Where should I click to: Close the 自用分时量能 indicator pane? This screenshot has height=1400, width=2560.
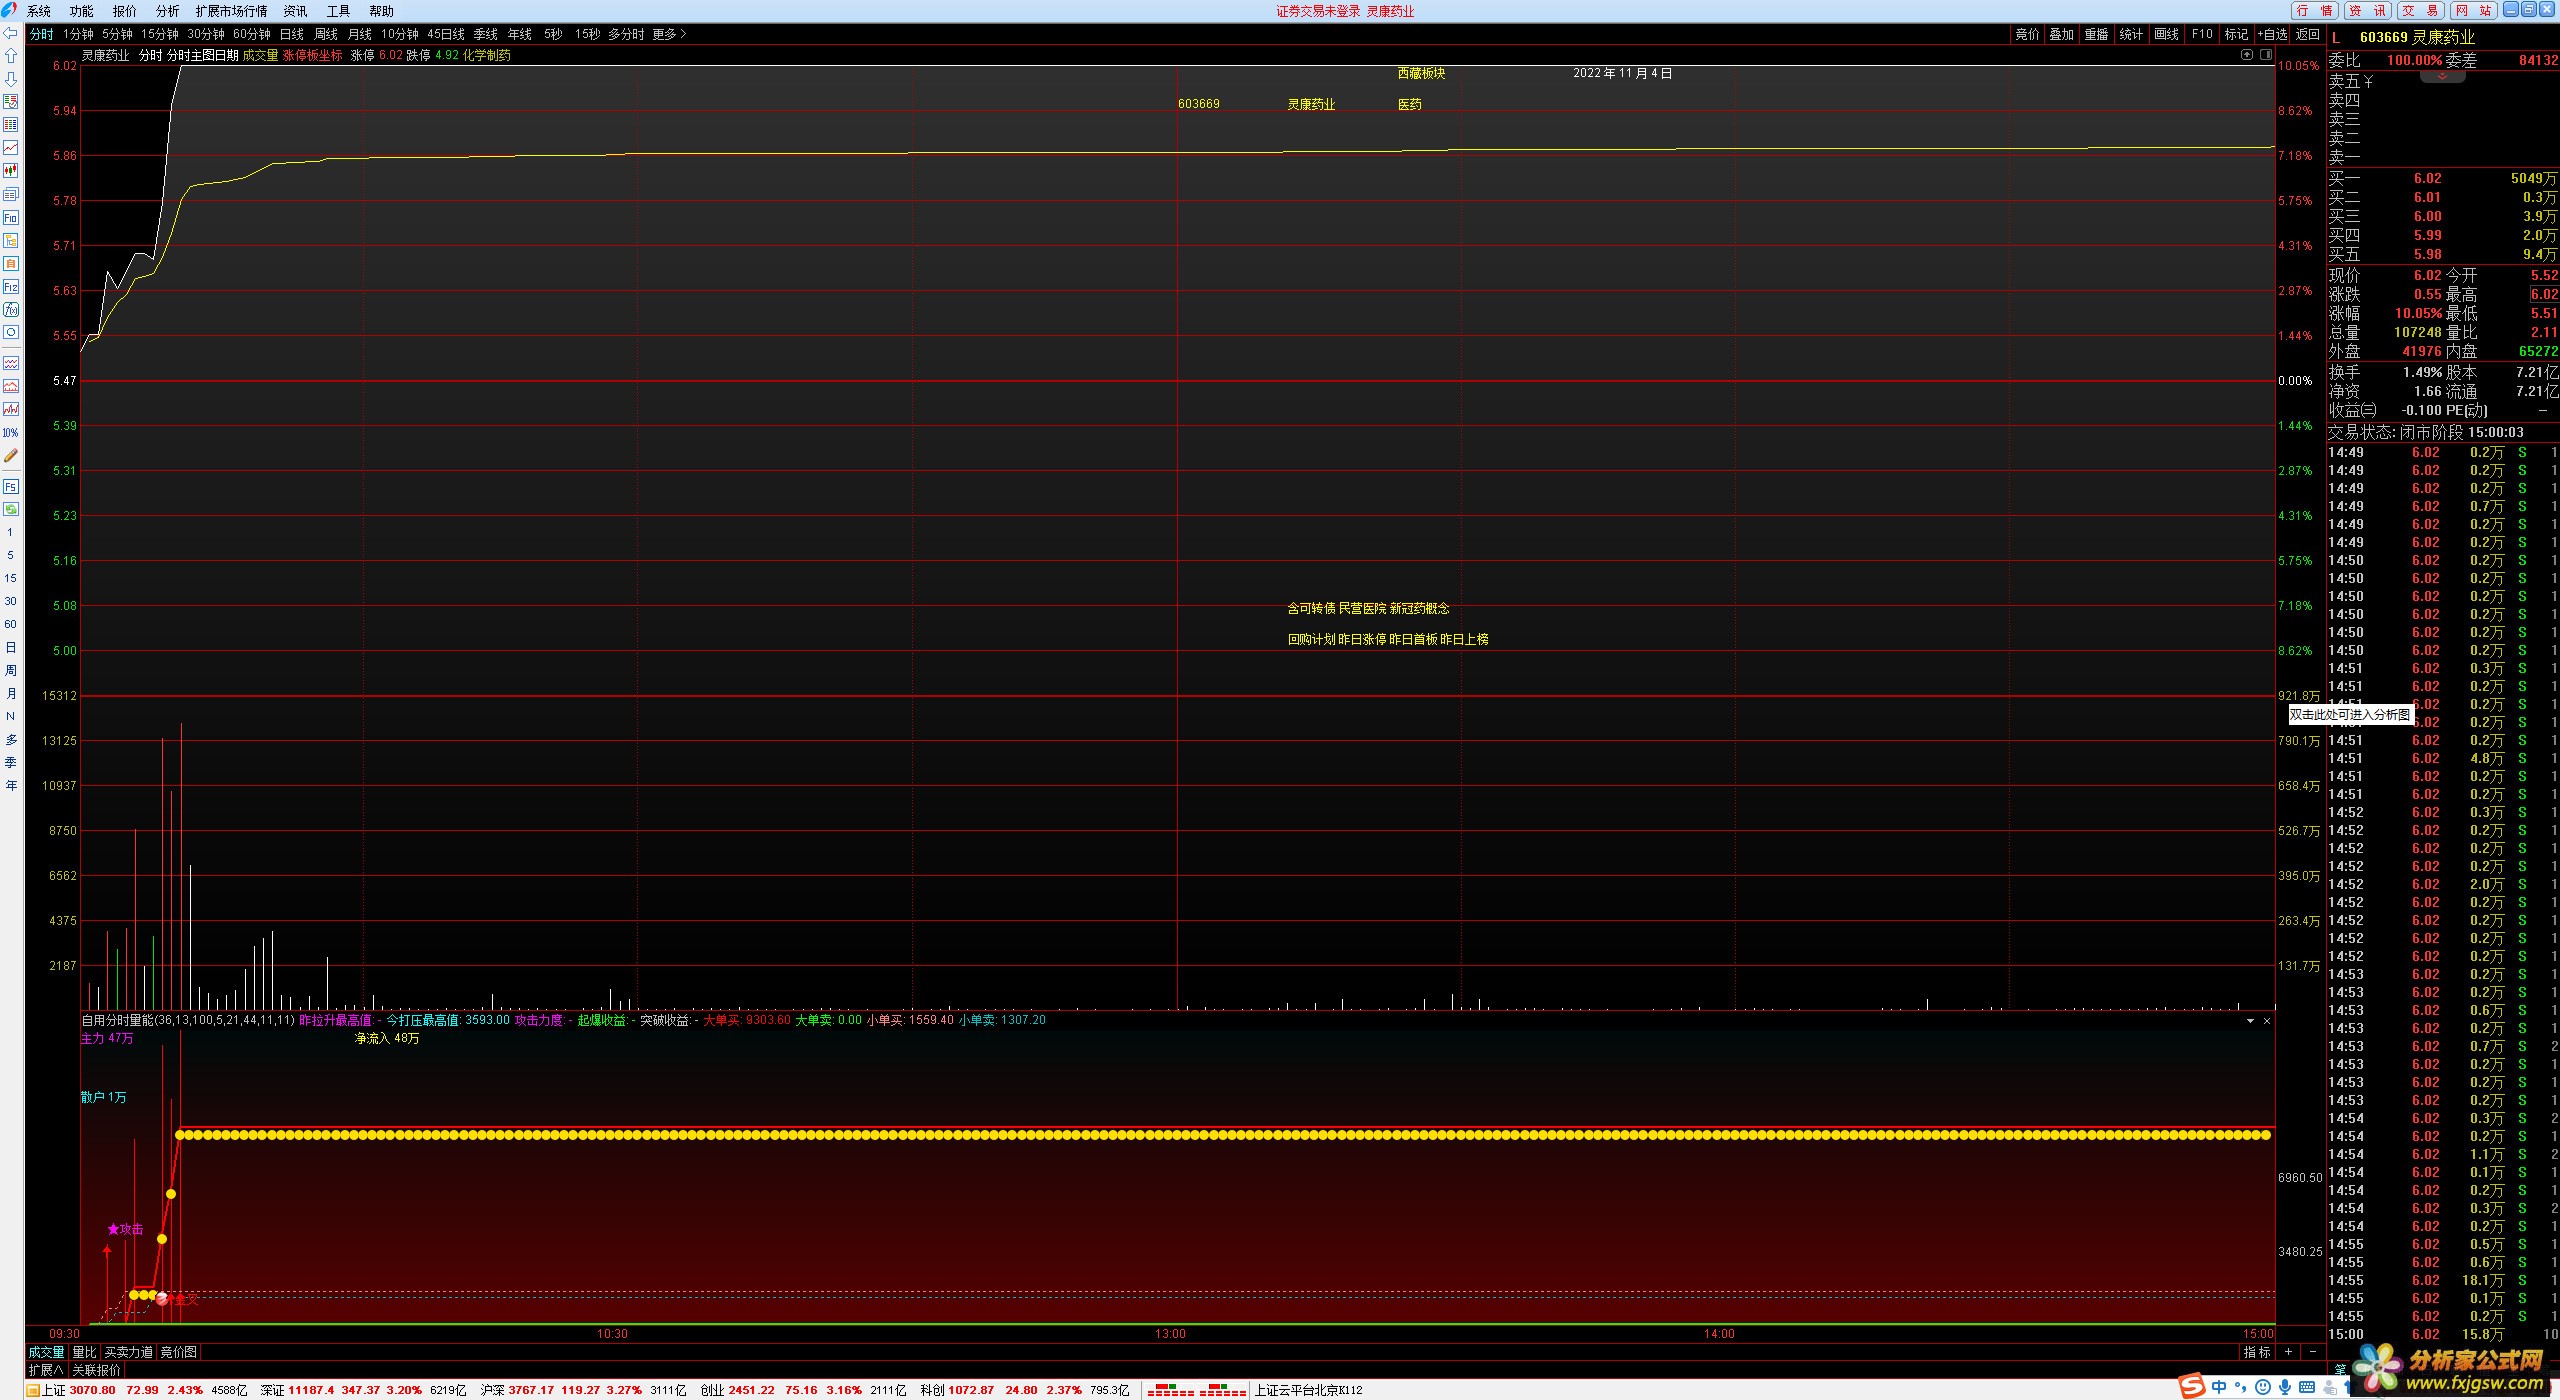tap(2266, 1021)
